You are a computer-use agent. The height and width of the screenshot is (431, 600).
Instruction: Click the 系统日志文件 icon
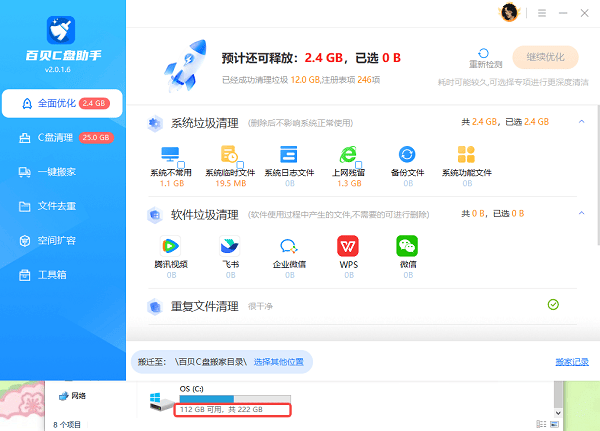point(288,154)
